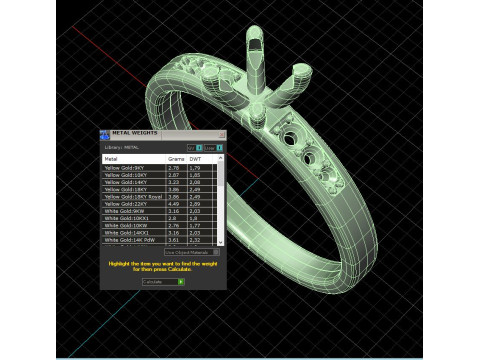Toggle the GV library button
Viewport: 480px width, 360px height.
tap(195, 148)
